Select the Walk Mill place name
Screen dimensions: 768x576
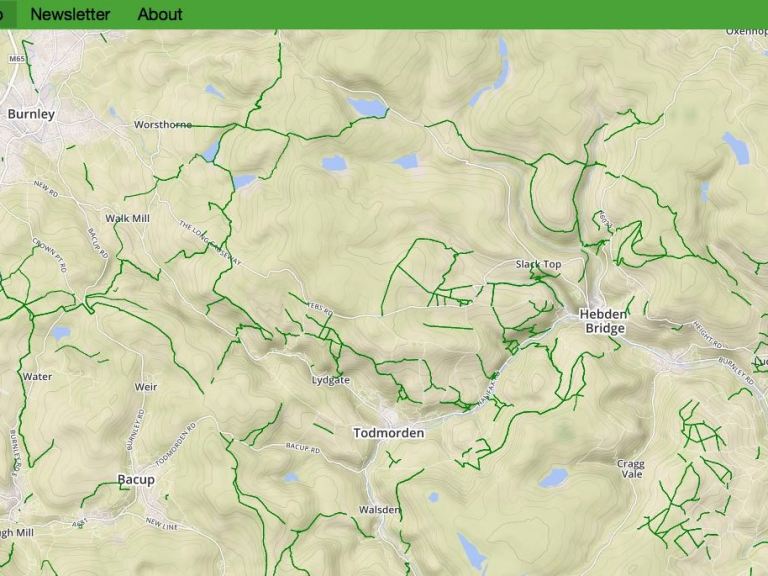point(128,218)
